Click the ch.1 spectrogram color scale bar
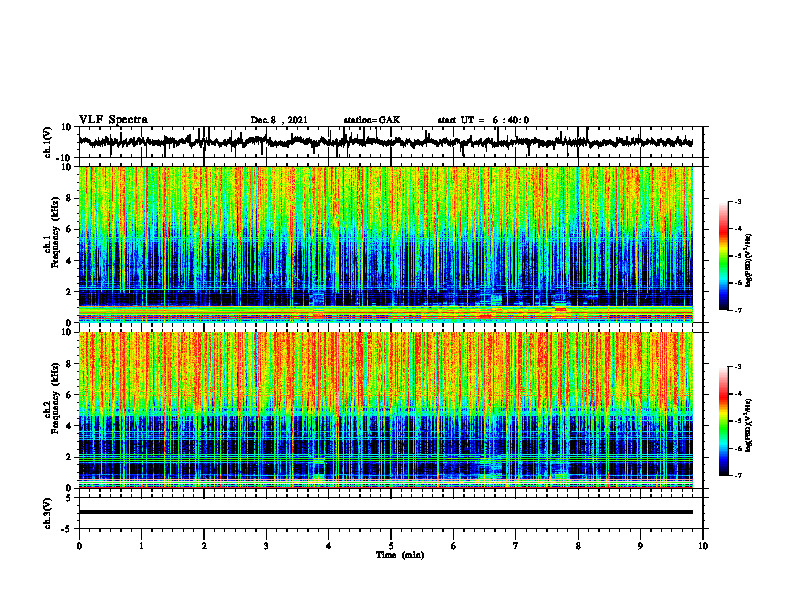Viewport: 792px width, 612px height. (723, 256)
